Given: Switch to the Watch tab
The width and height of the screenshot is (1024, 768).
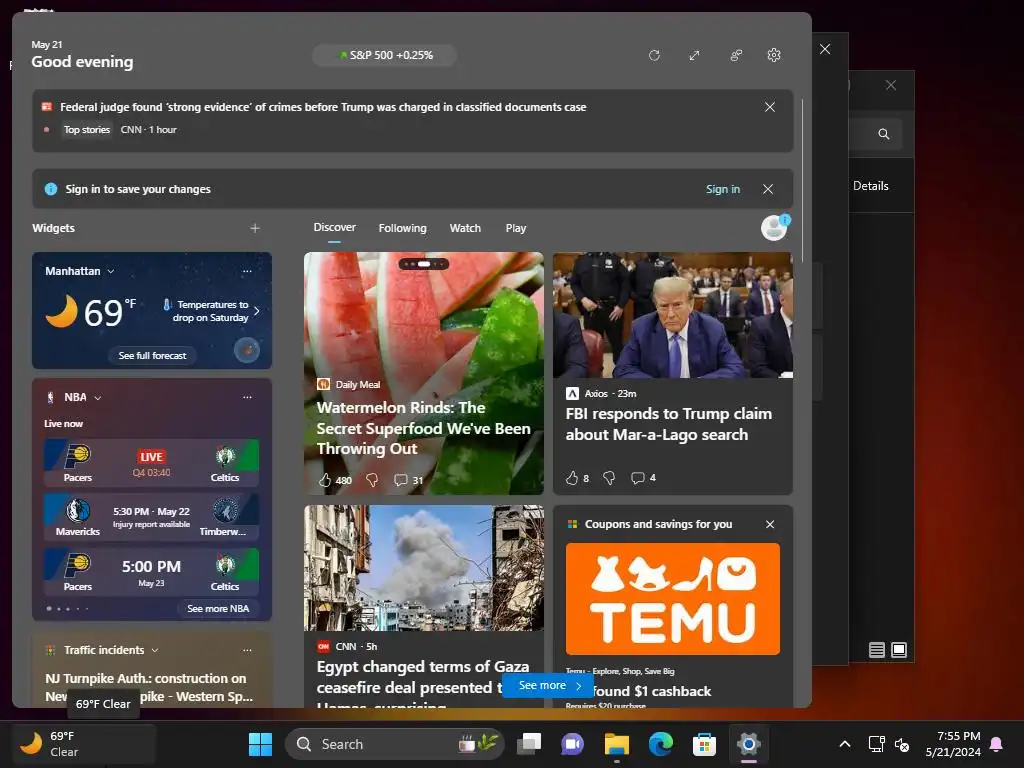Looking at the screenshot, I should 465,228.
